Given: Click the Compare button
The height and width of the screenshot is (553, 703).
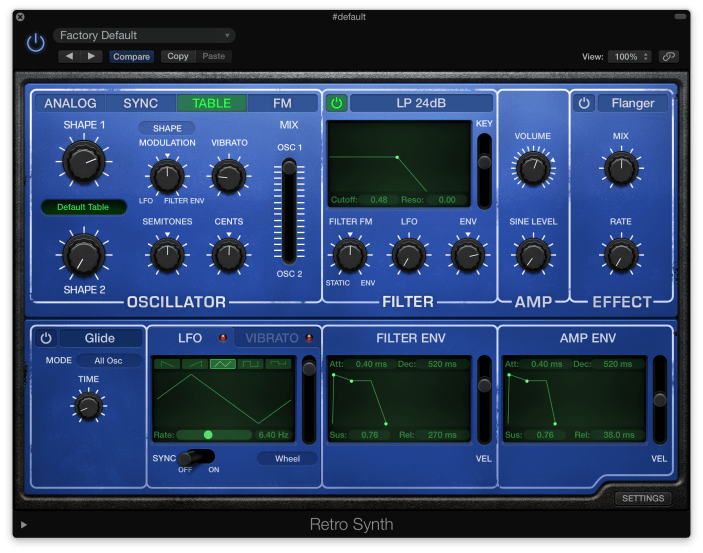Looking at the screenshot, I should coord(132,57).
